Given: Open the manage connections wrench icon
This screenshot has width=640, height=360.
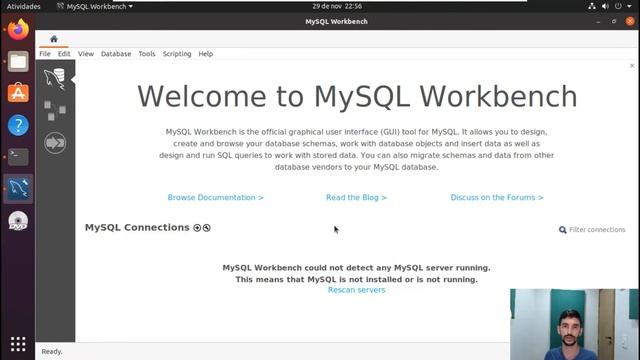Looking at the screenshot, I should pos(207,228).
